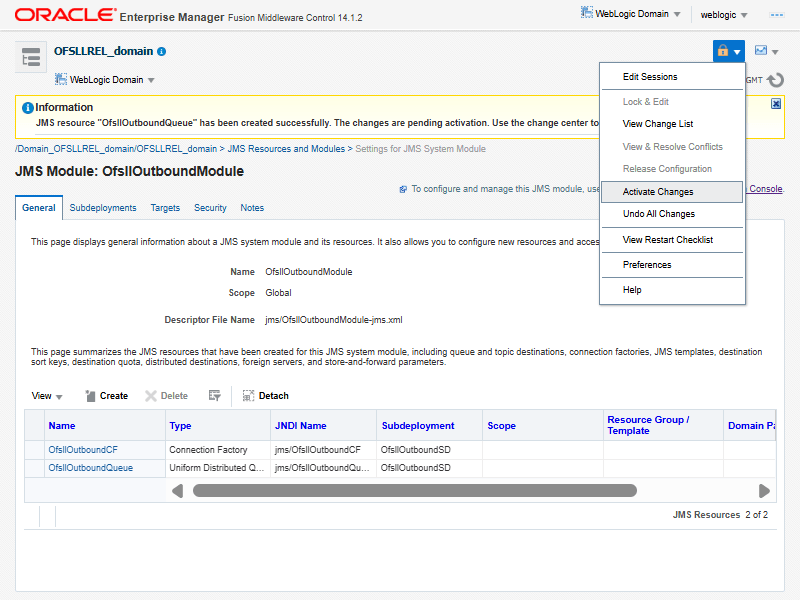Click the table's horizontal scrollbar
Screen dimensions: 800x600
[x=414, y=491]
